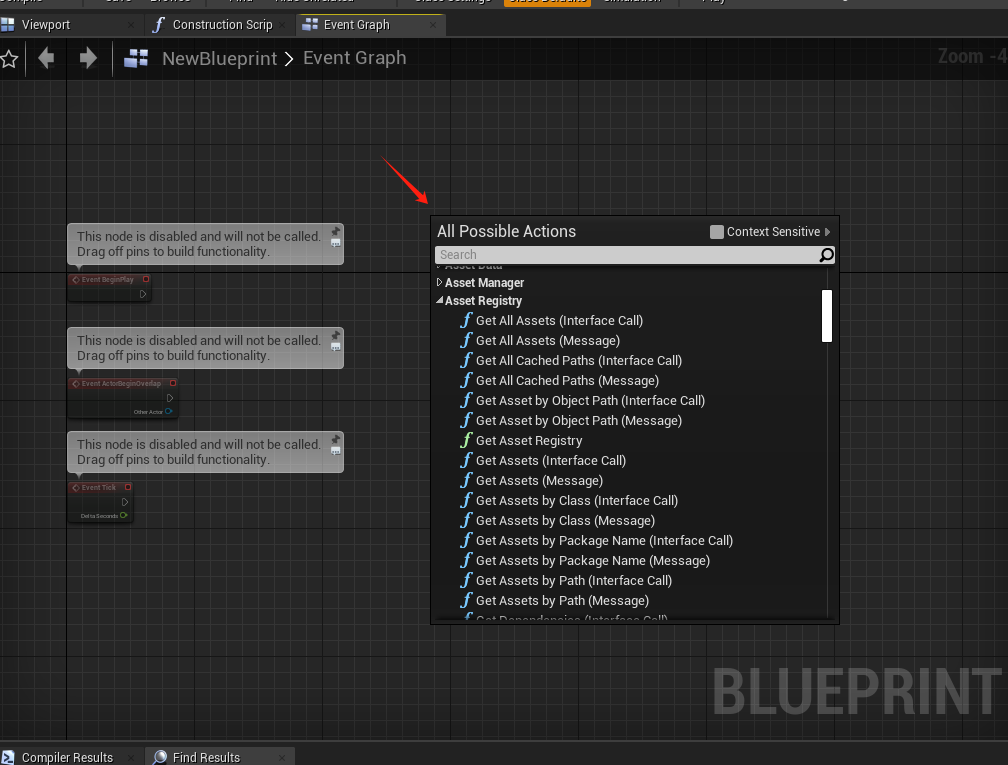
Task: Select Get Assets (Interface Call)
Action: [551, 460]
